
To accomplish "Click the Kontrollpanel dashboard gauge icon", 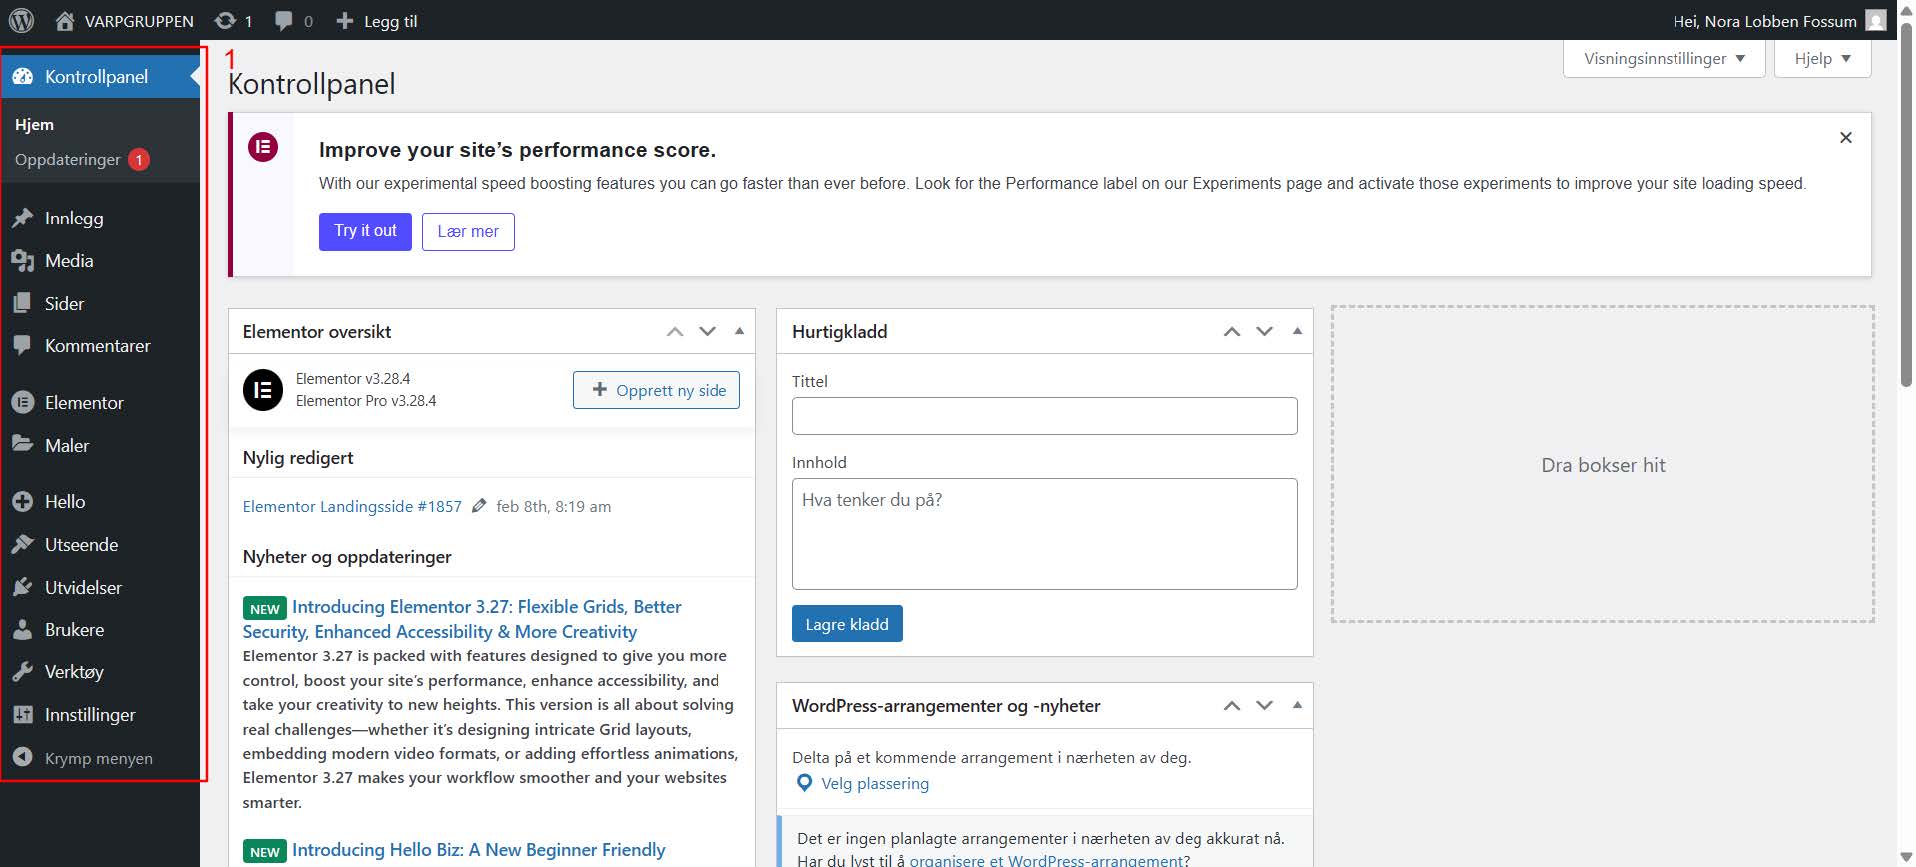I will coord(22,76).
